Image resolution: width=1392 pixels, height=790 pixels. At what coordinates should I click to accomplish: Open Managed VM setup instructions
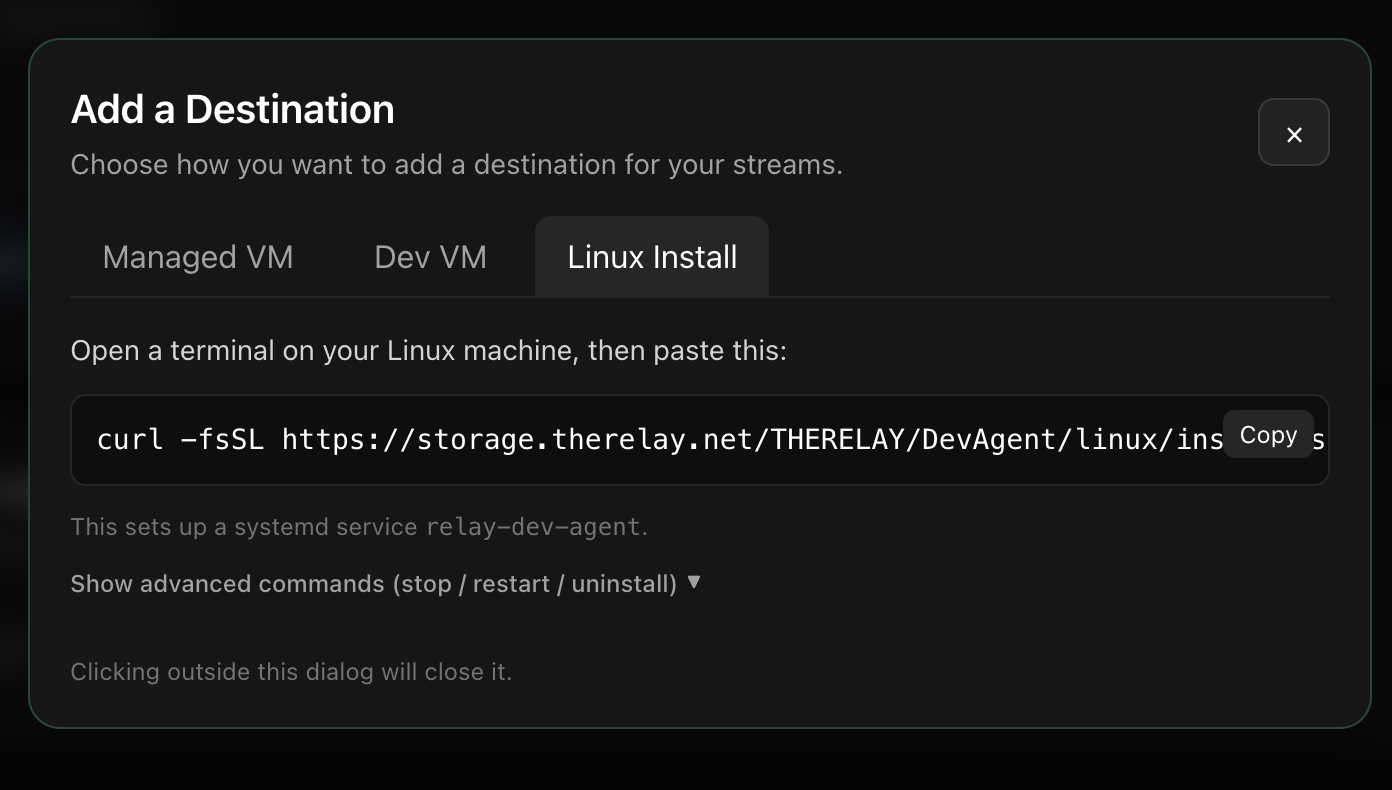(197, 257)
